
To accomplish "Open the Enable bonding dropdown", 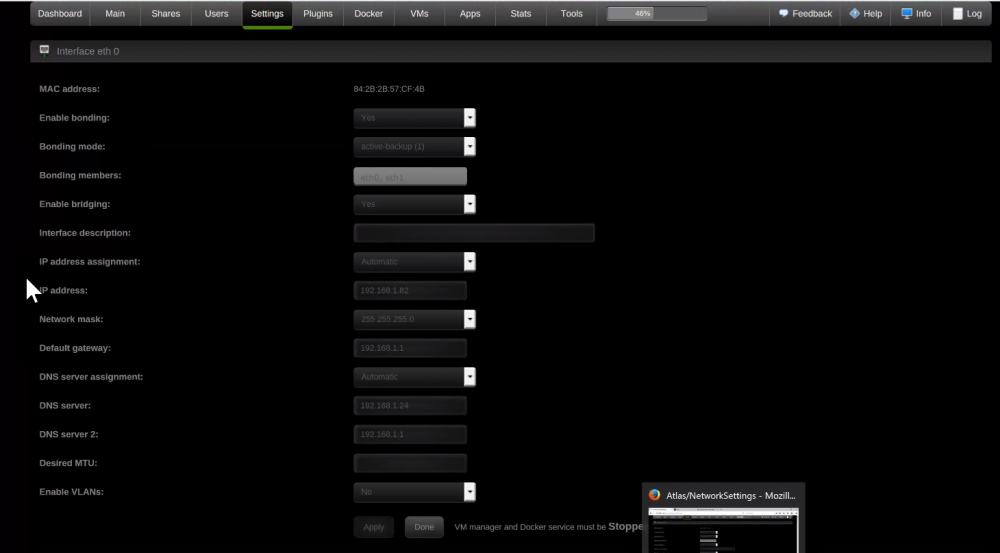I will pos(415,117).
